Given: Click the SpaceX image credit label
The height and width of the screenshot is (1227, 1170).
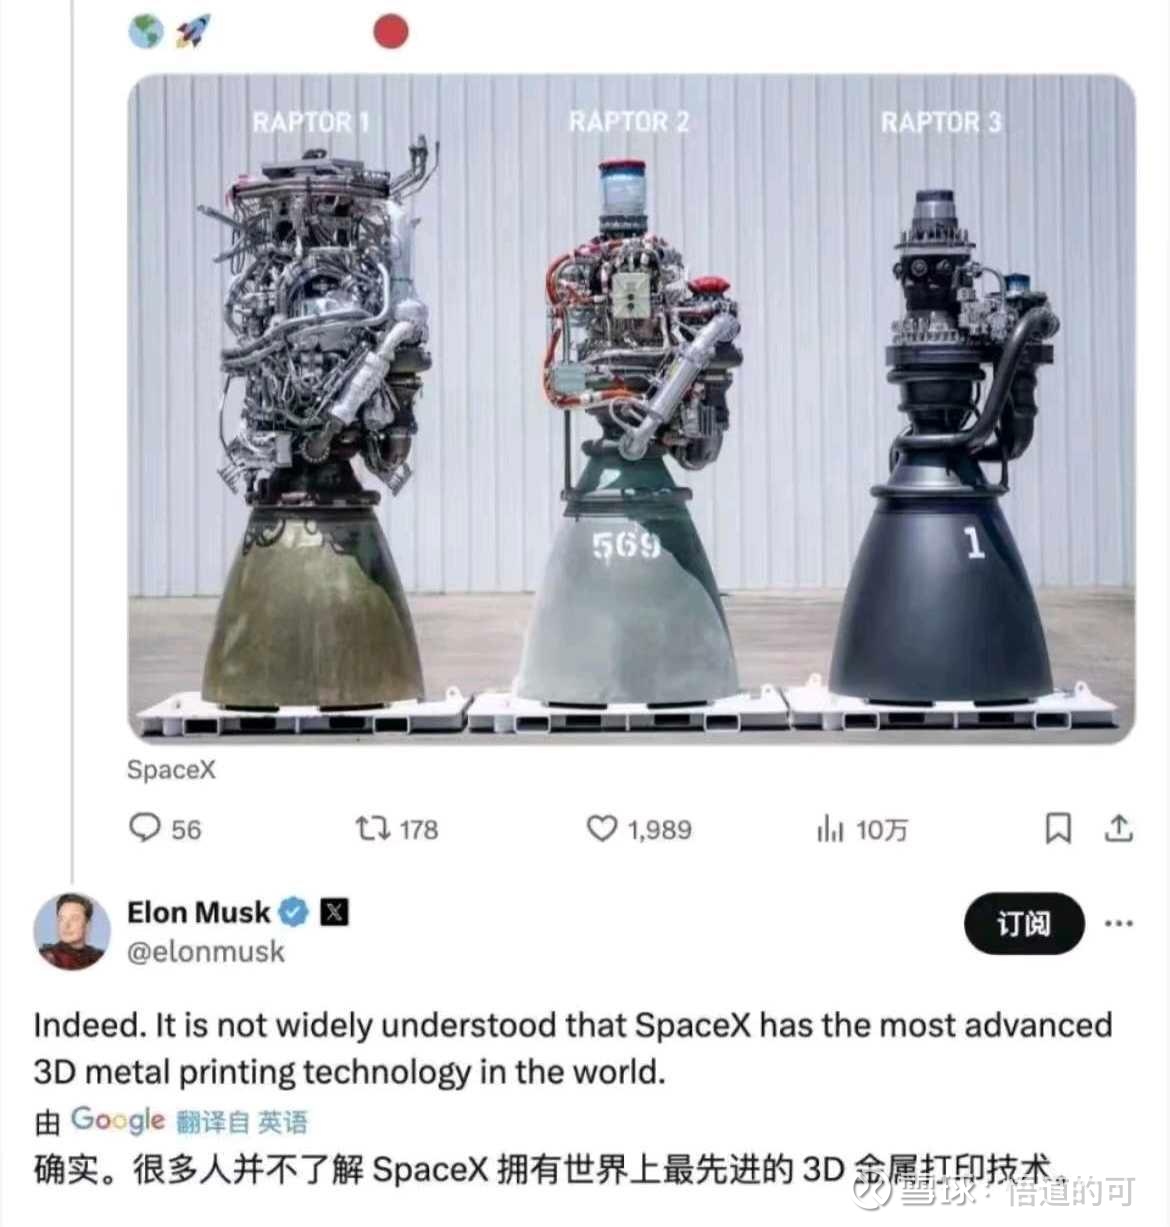Looking at the screenshot, I should point(170,769).
